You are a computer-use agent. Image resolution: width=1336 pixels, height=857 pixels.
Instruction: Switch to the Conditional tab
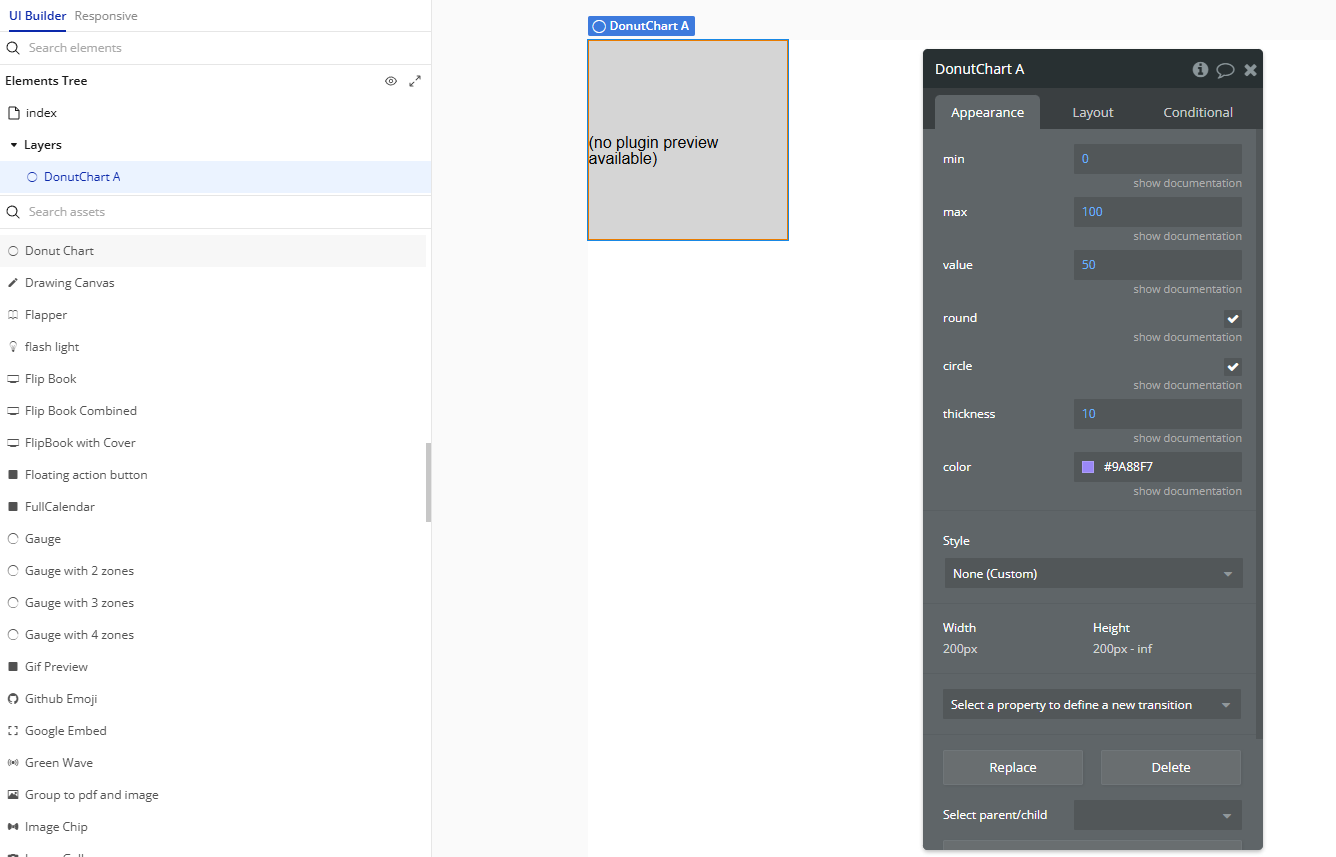pyautogui.click(x=1198, y=112)
